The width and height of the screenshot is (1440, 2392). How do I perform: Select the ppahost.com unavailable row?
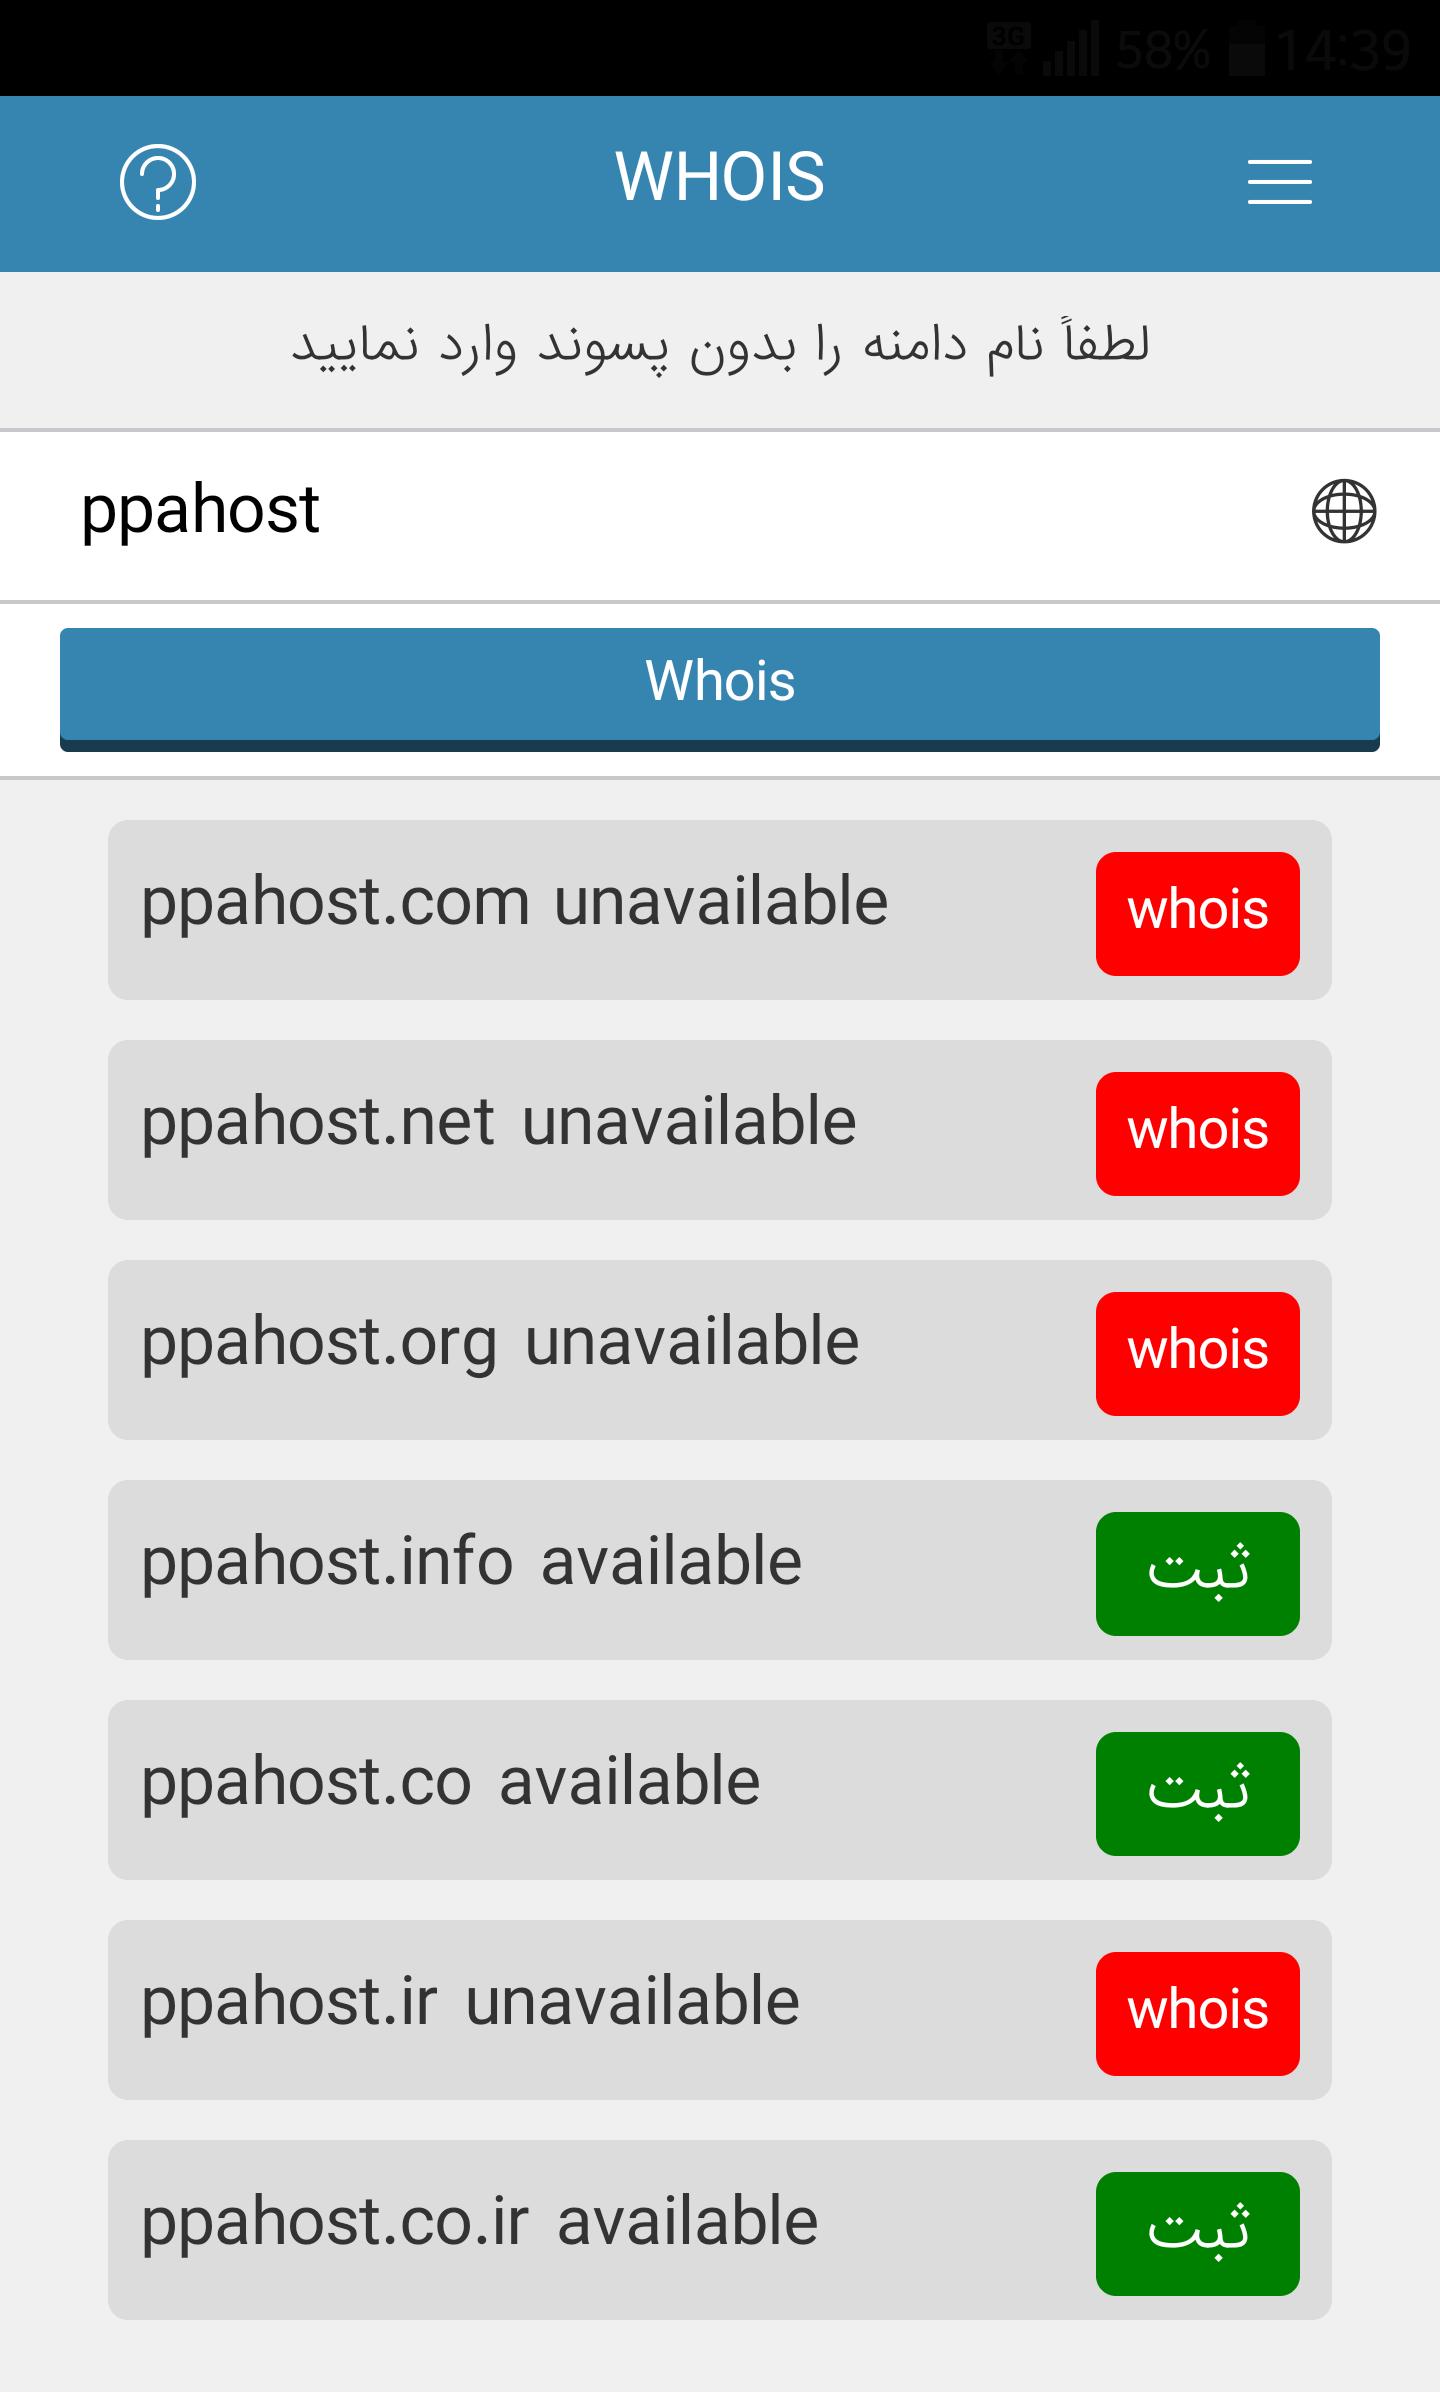coord(720,910)
